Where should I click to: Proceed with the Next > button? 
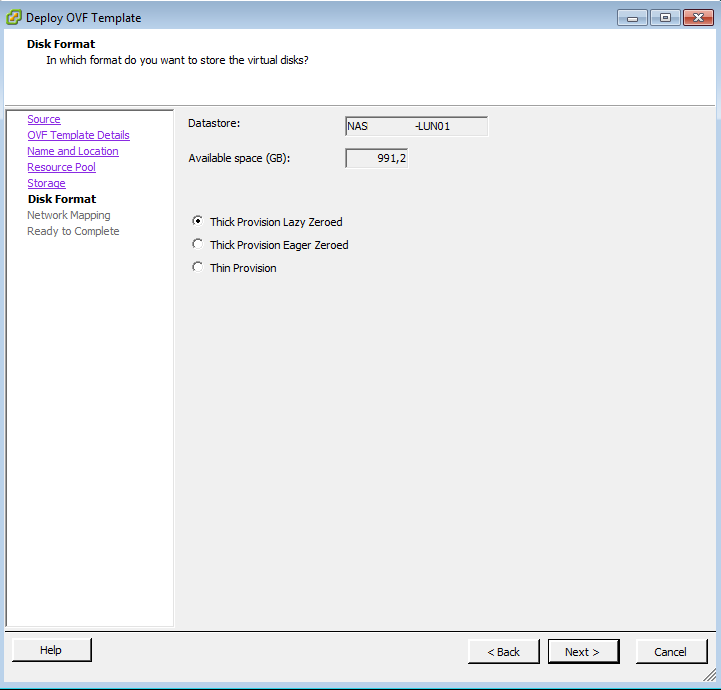coord(584,652)
